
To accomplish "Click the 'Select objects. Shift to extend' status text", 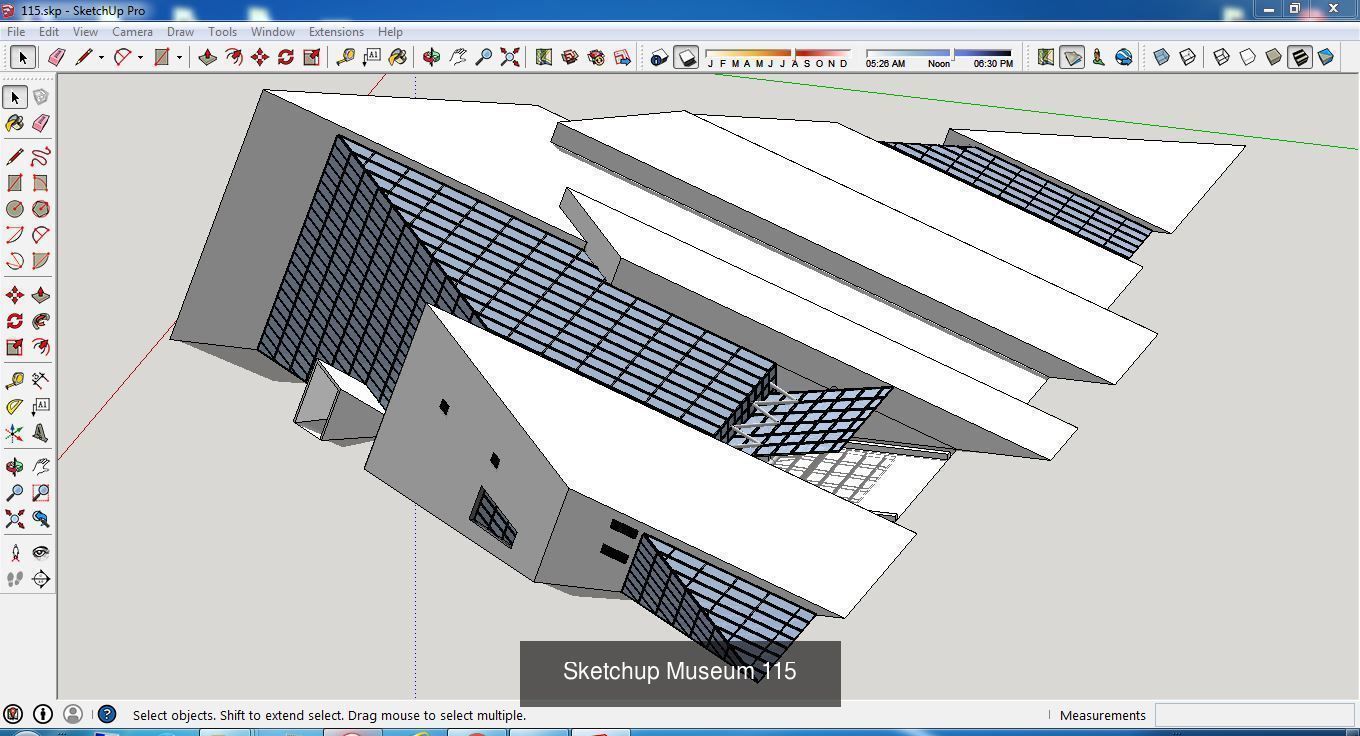I will click(329, 715).
